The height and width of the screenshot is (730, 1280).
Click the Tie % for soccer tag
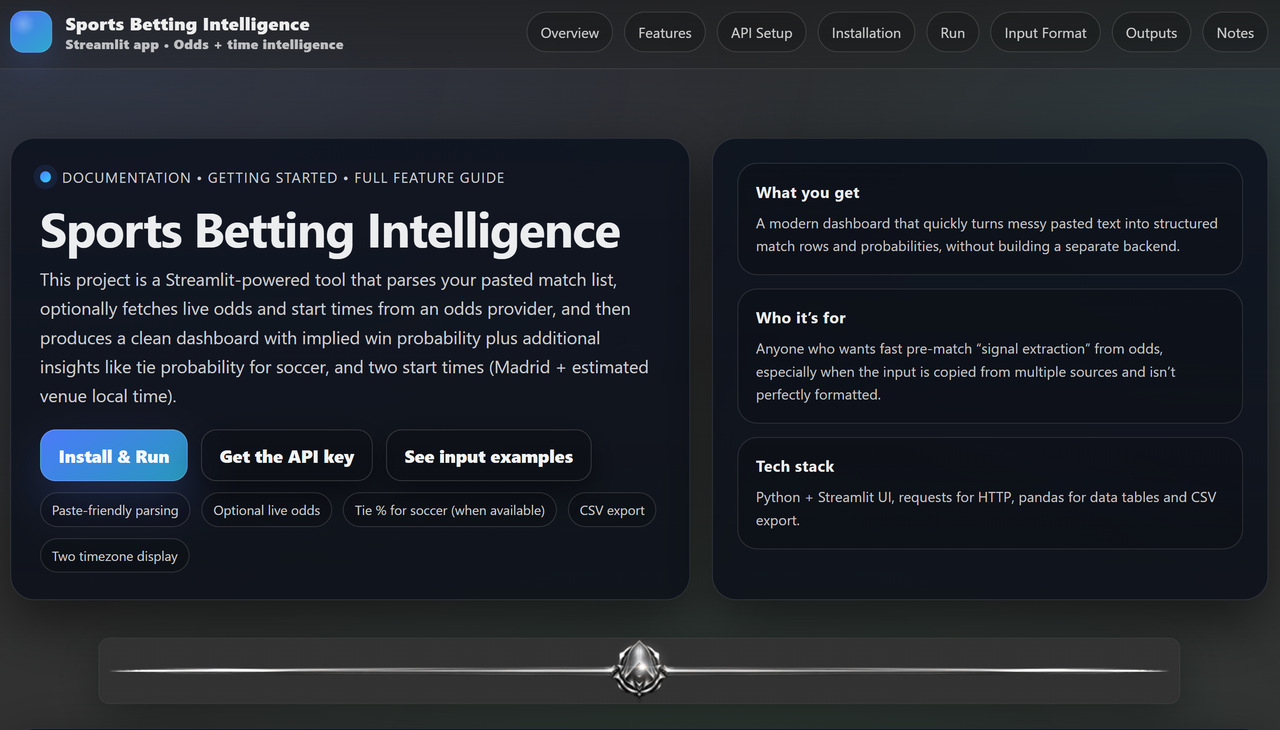pos(450,510)
